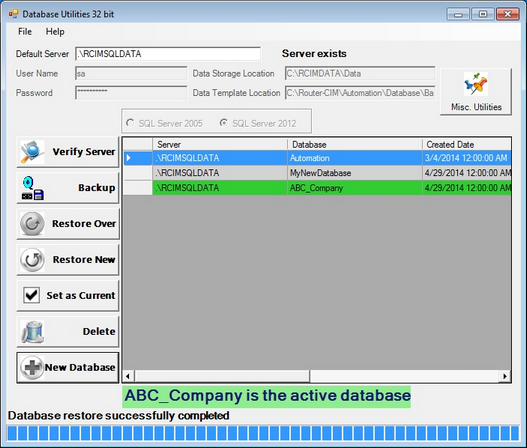Screen dimensions: 527x448
Task: Click the Set as Current label
Action: (81, 295)
